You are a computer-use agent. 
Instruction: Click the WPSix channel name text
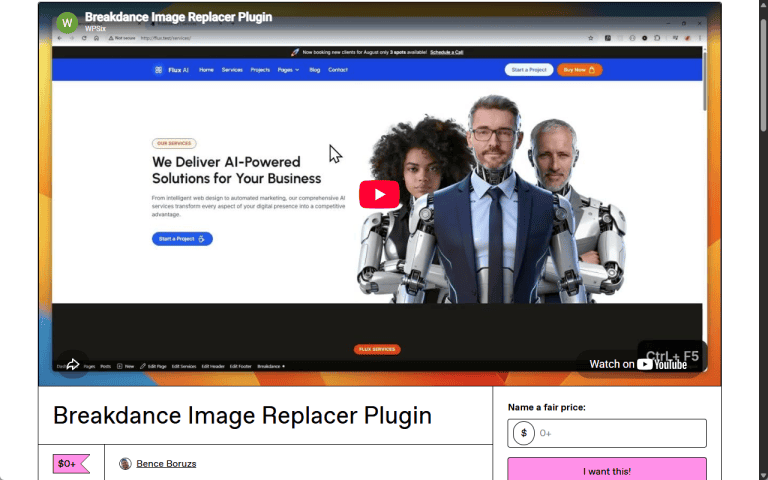click(x=95, y=29)
